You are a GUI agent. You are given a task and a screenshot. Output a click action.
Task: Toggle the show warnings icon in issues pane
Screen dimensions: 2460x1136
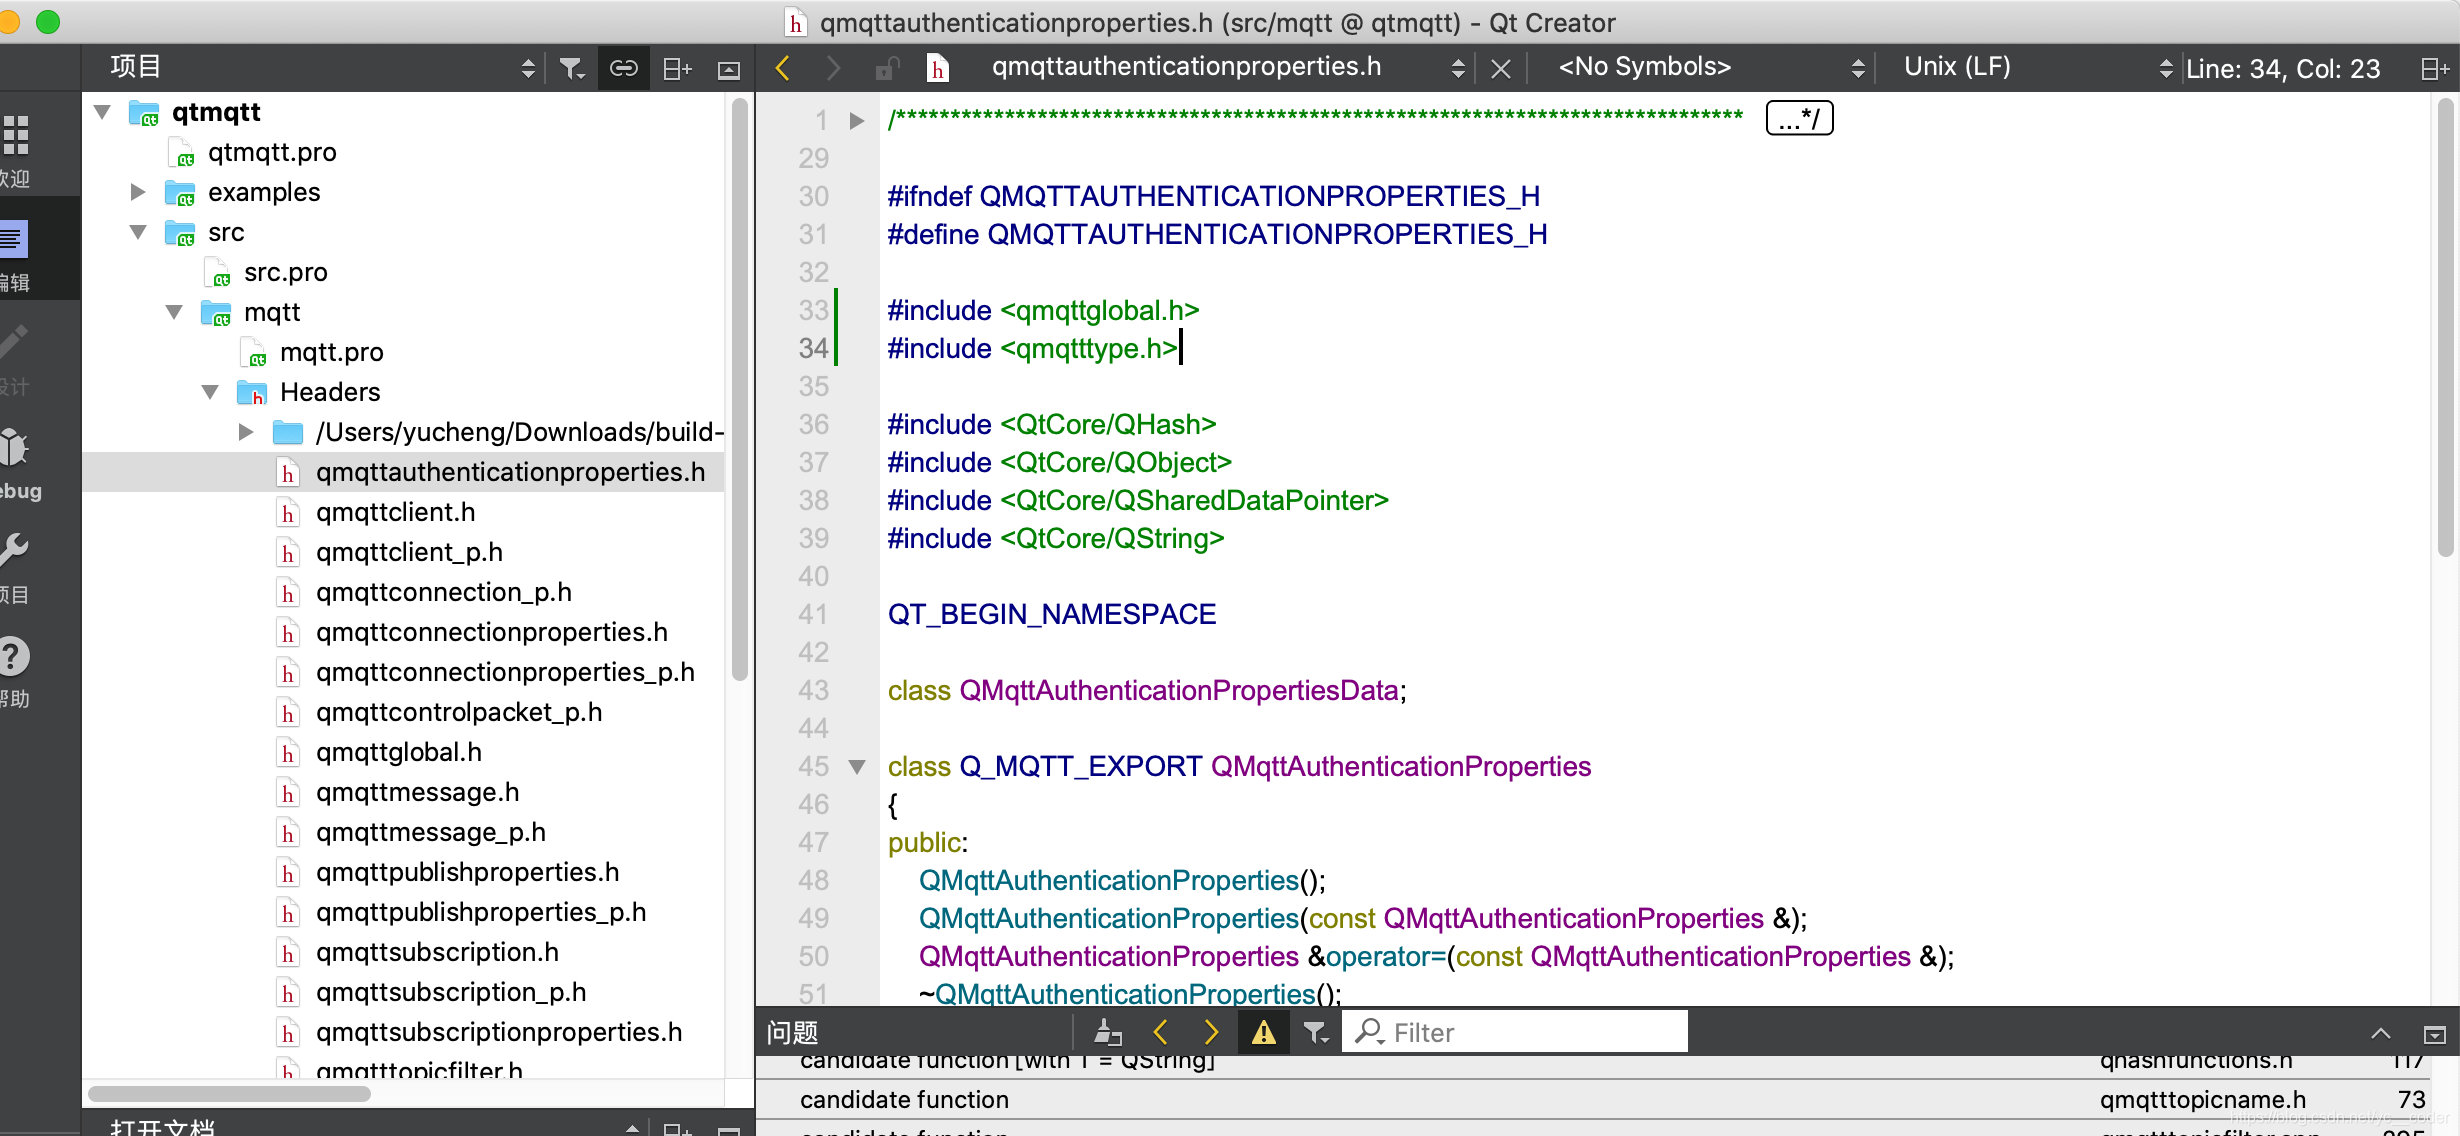[1263, 1032]
